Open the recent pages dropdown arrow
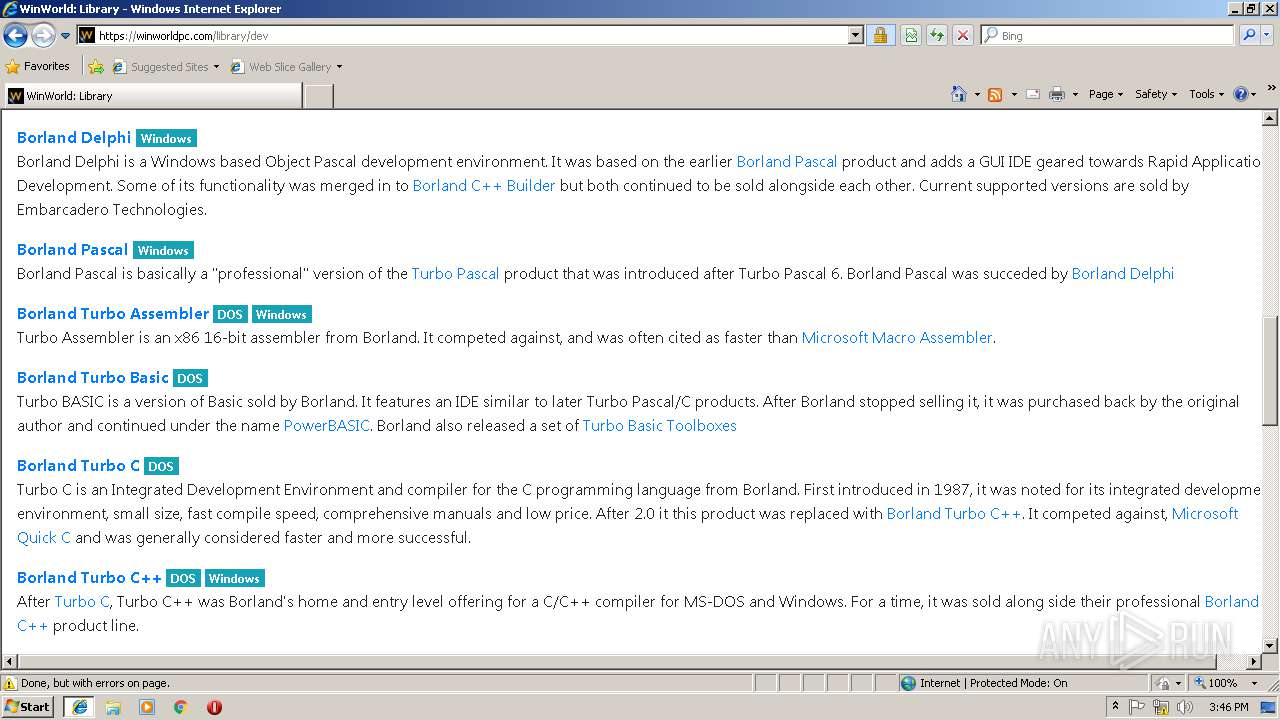The width and height of the screenshot is (1280, 720). tap(66, 35)
